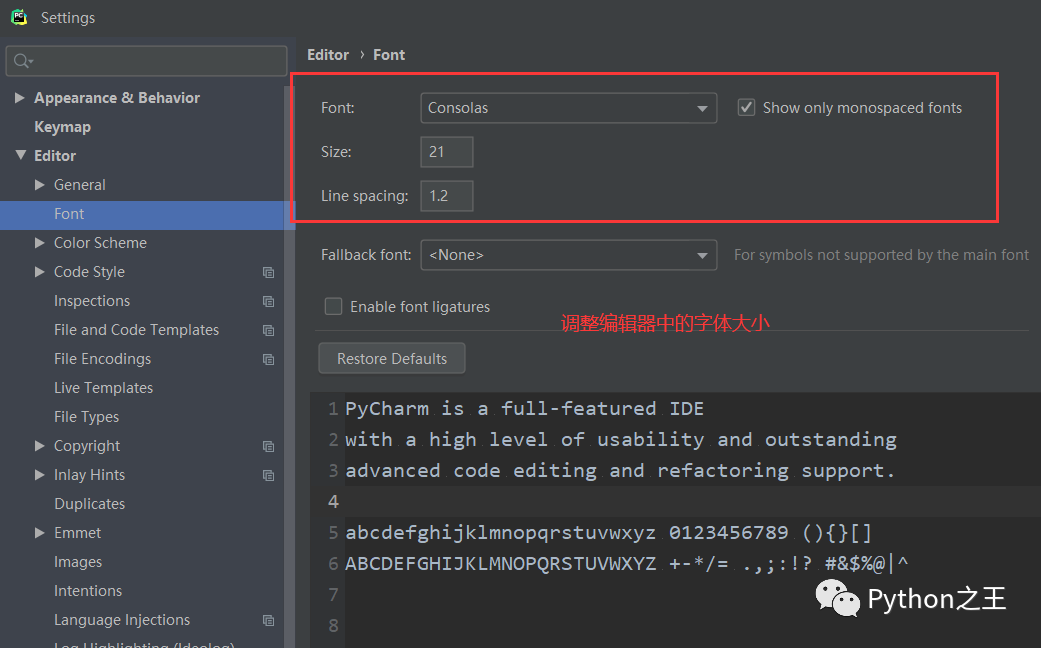This screenshot has height=648, width=1041.
Task: Expand the Copyright node
Action: (x=40, y=446)
